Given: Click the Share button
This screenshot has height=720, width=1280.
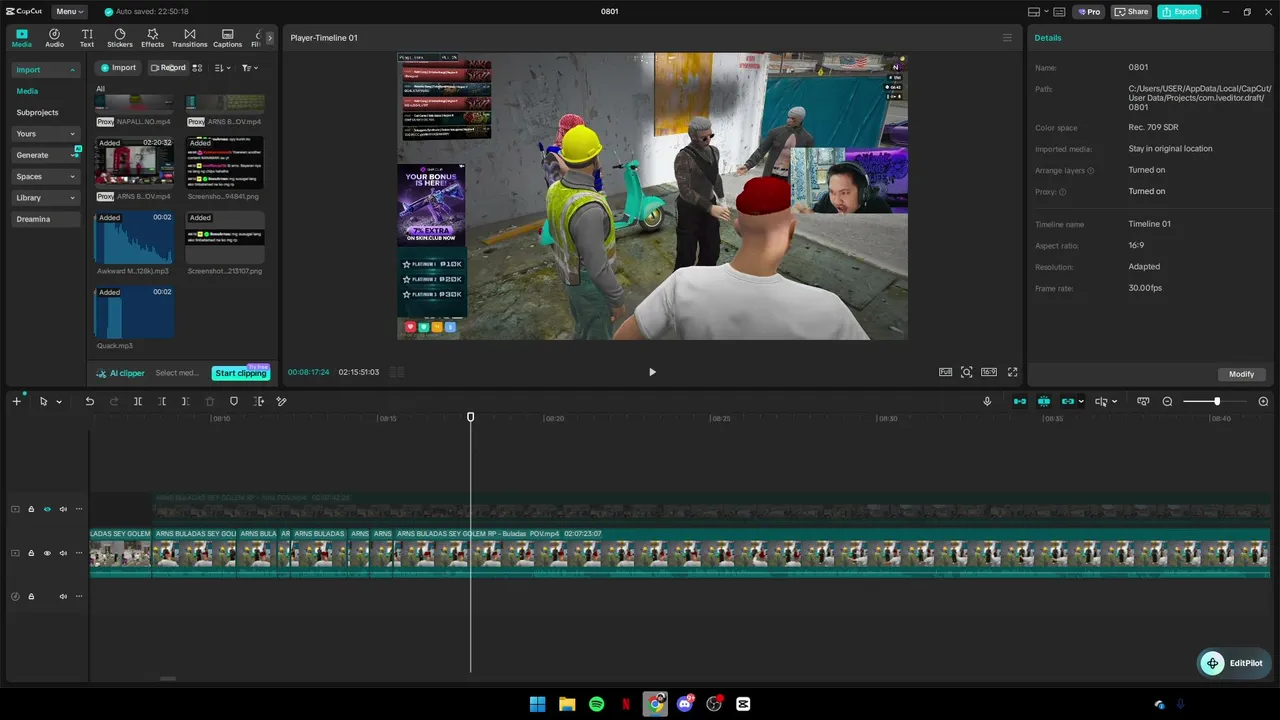Looking at the screenshot, I should 1131,12.
